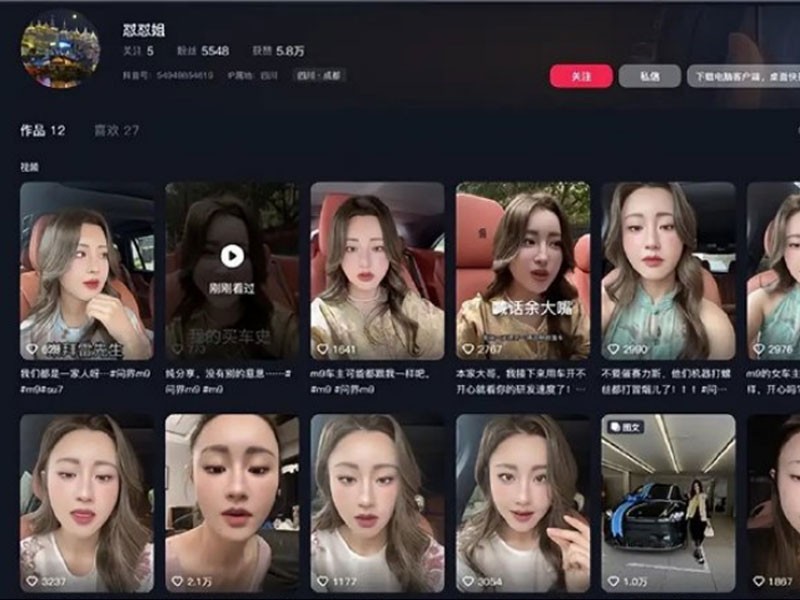This screenshot has height=600, width=800.
Task: Open the video thumbnail with 3054 likes
Action: pyautogui.click(x=523, y=500)
